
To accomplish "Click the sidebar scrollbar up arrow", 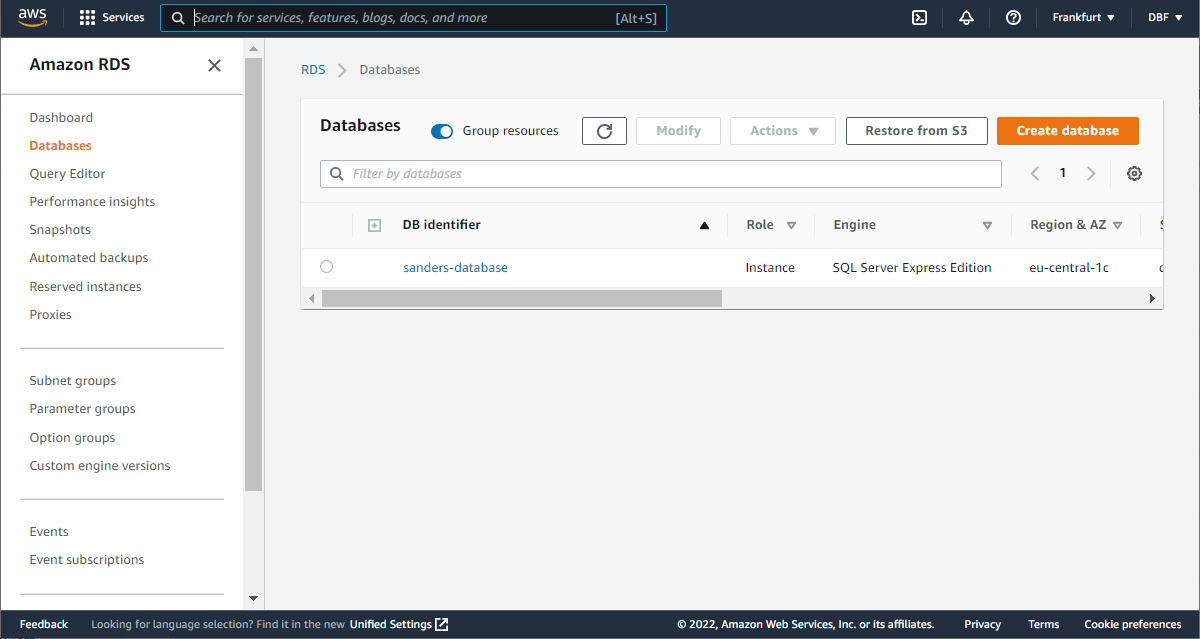I will point(253,48).
